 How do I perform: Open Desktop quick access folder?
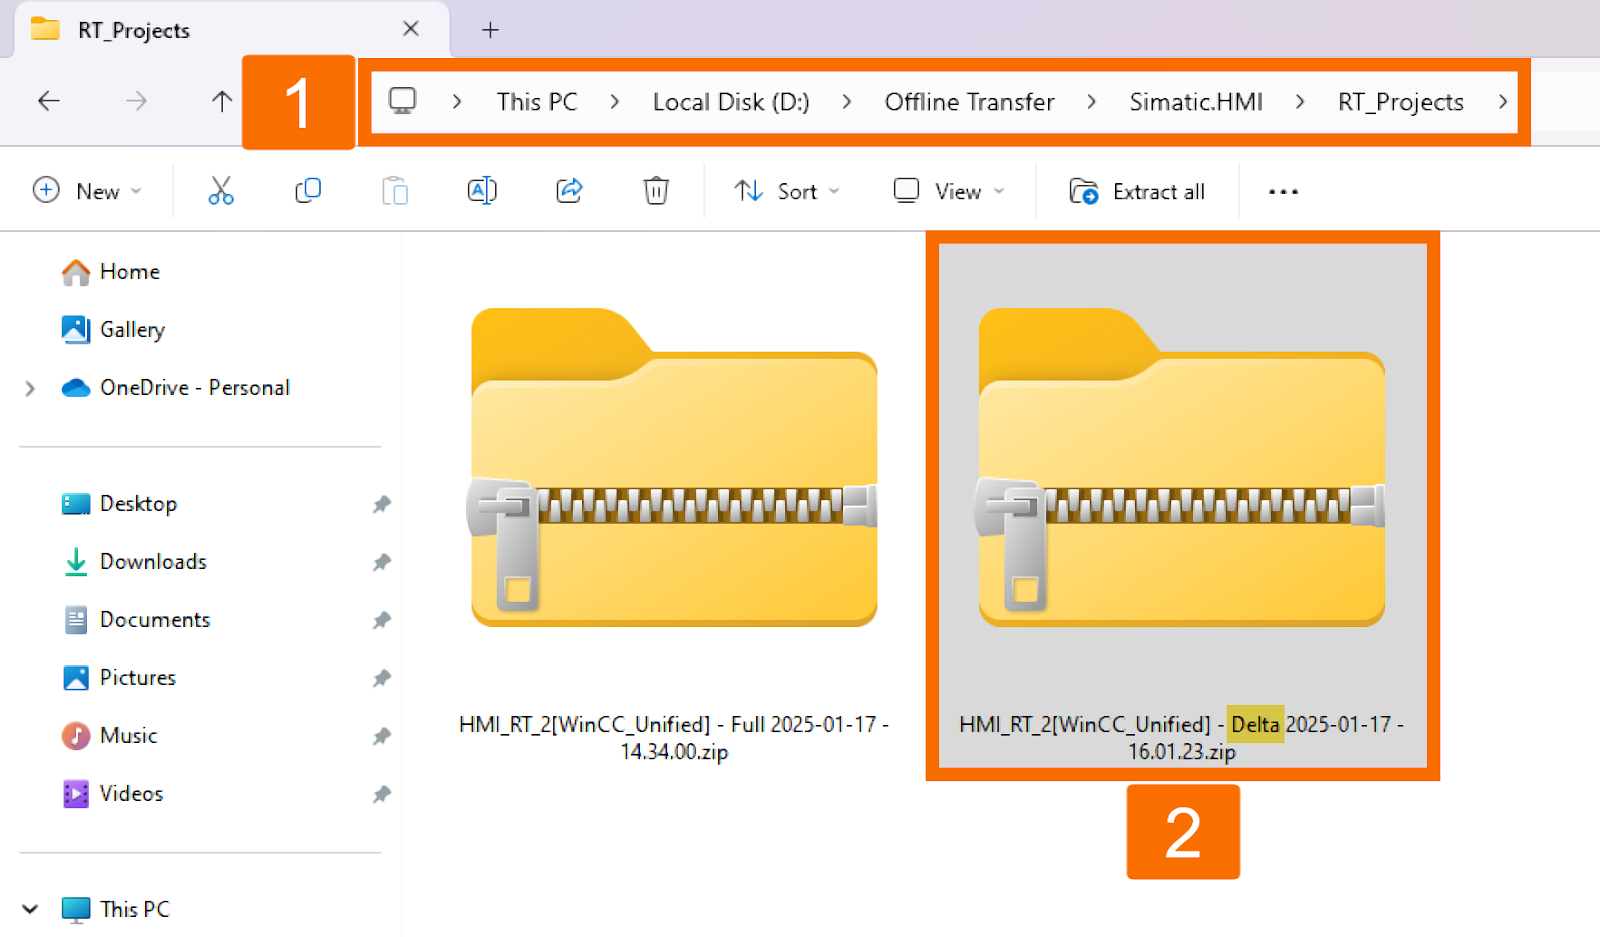(120, 504)
